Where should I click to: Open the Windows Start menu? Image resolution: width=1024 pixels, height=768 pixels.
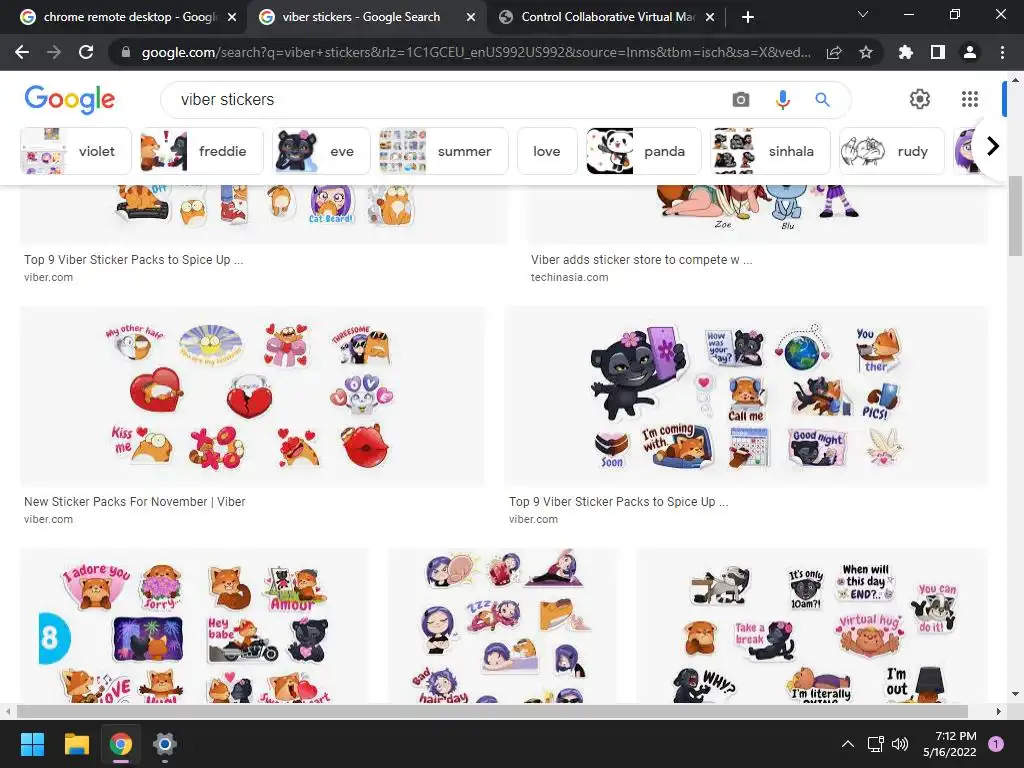pos(32,744)
